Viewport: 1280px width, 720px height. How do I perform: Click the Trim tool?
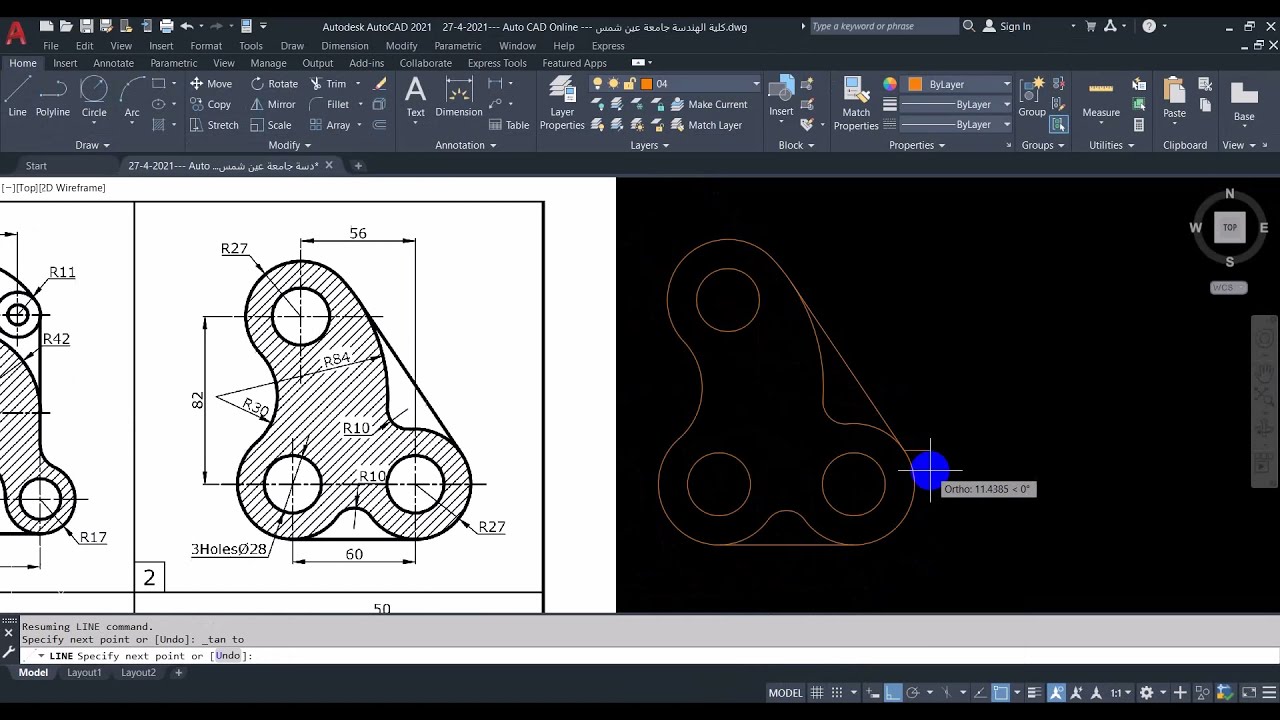click(x=328, y=84)
